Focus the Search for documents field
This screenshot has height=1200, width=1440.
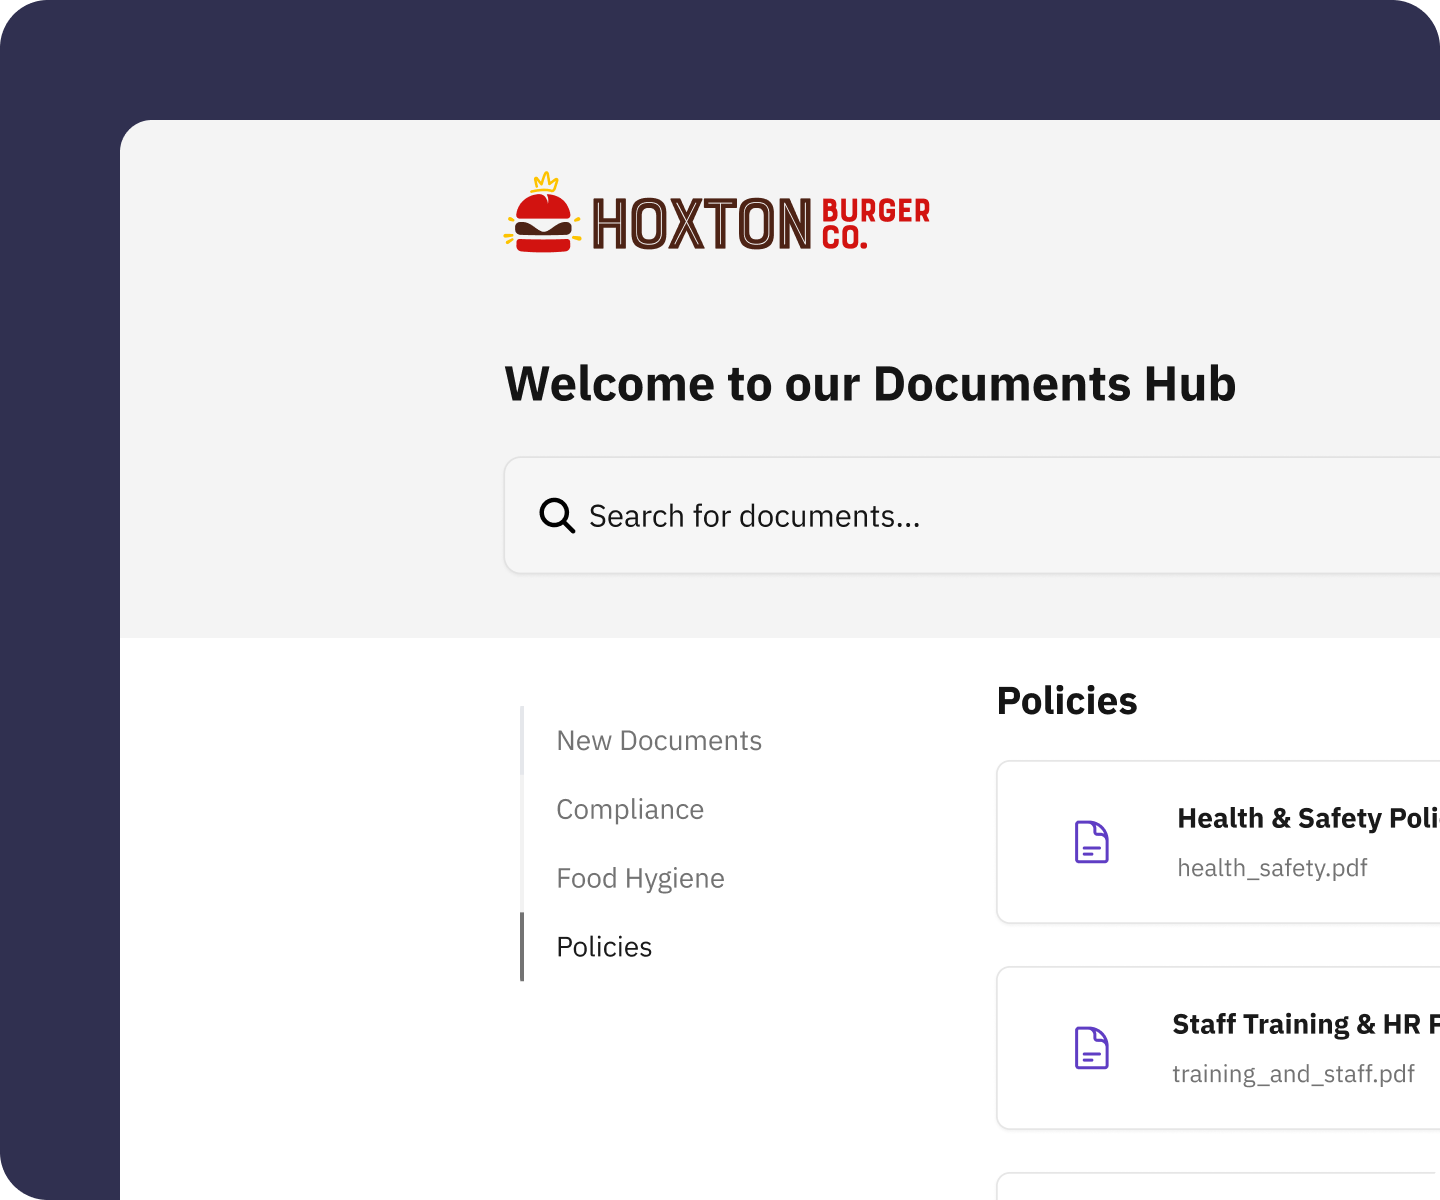(x=972, y=516)
